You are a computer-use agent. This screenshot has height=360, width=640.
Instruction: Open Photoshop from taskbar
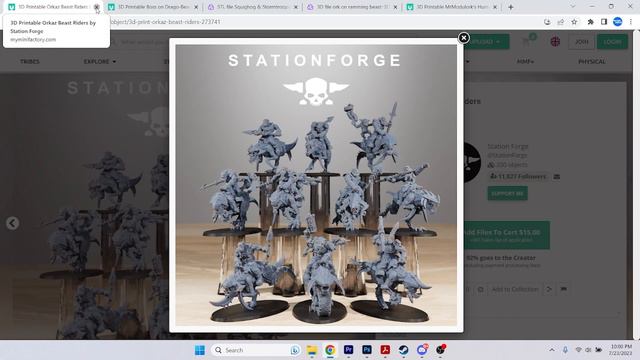(367, 350)
